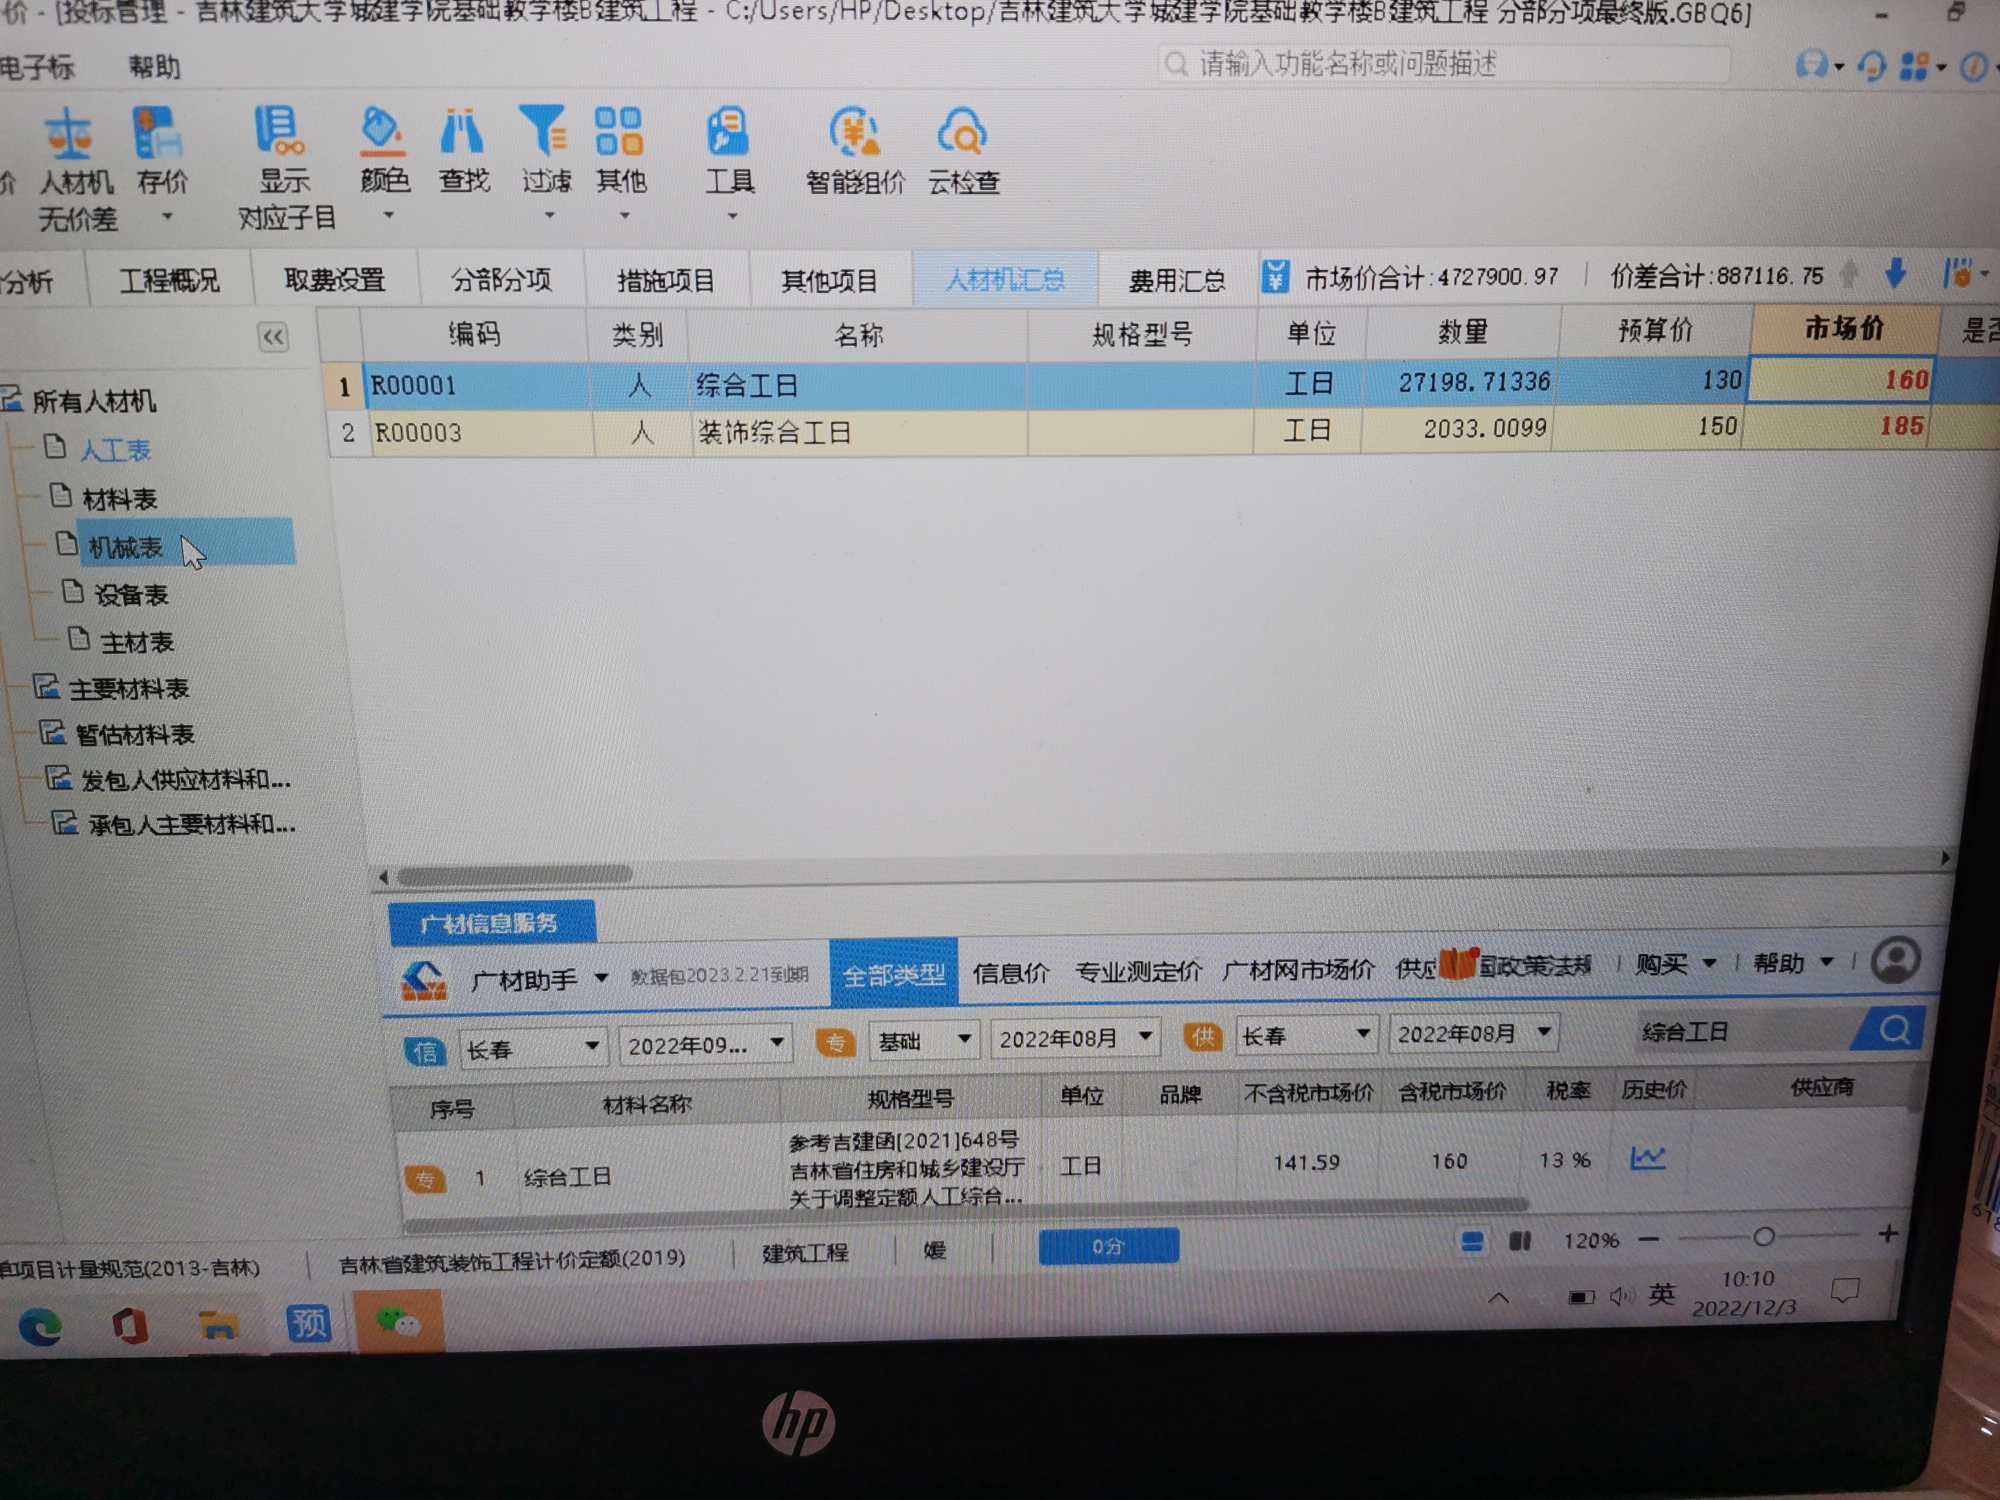Image resolution: width=2000 pixels, height=1500 pixels.
Task: Click the 人材机无价差 scale icon
Action: [x=68, y=134]
